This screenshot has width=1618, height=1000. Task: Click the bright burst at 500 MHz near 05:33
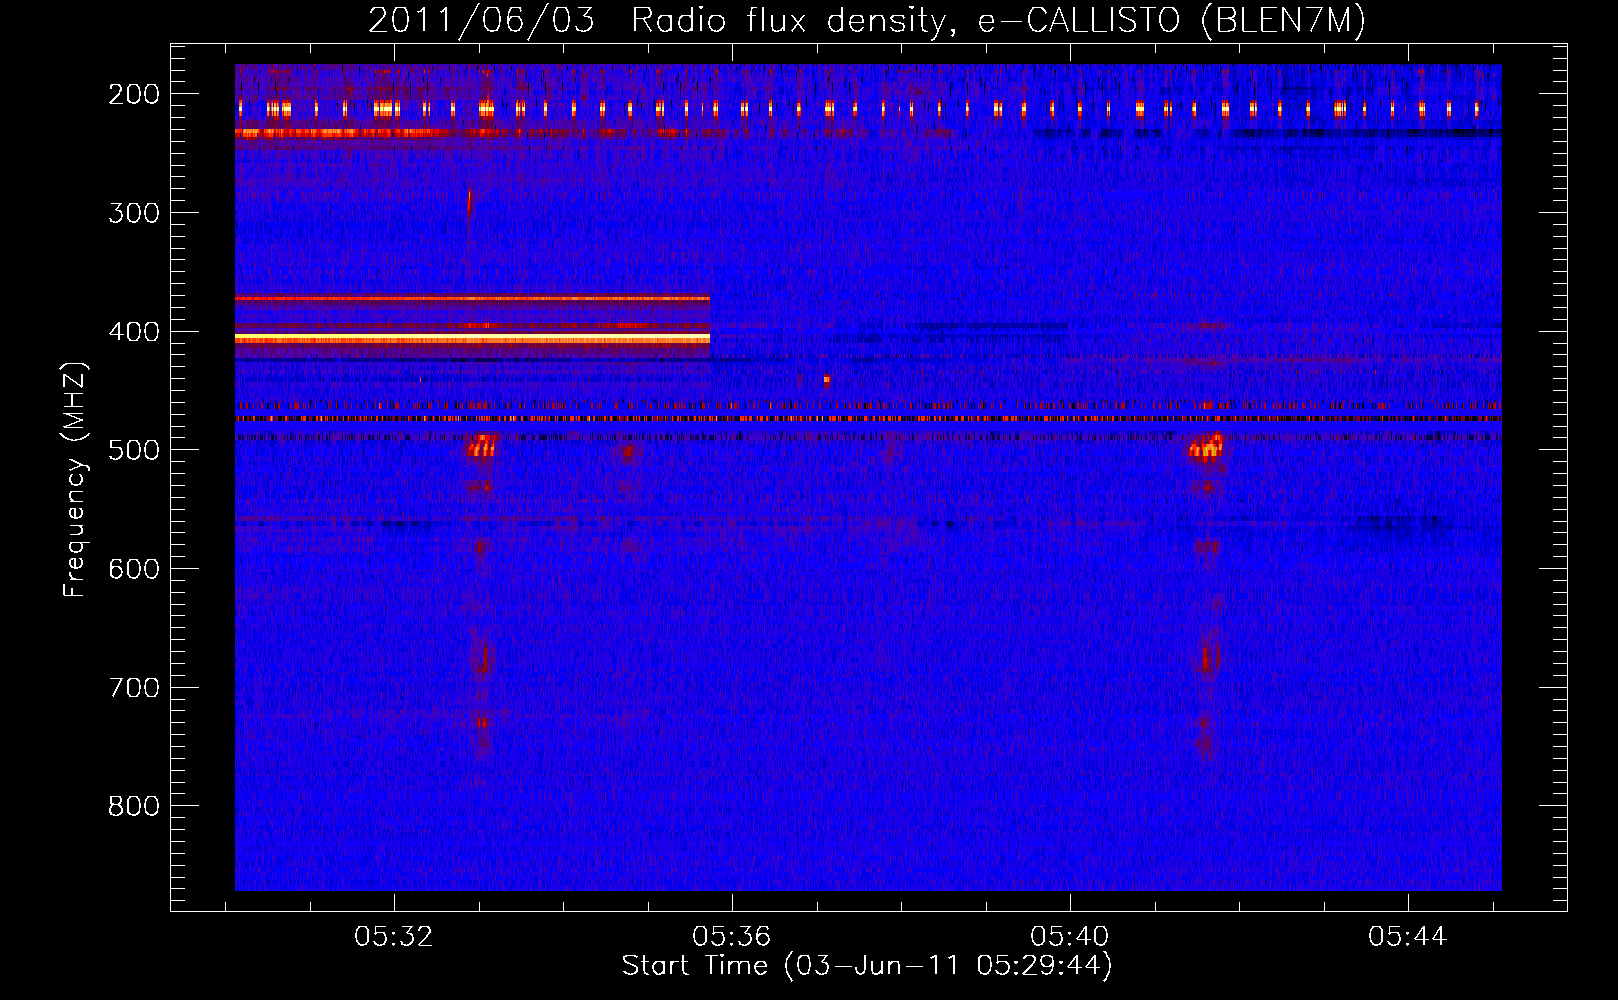[482, 446]
